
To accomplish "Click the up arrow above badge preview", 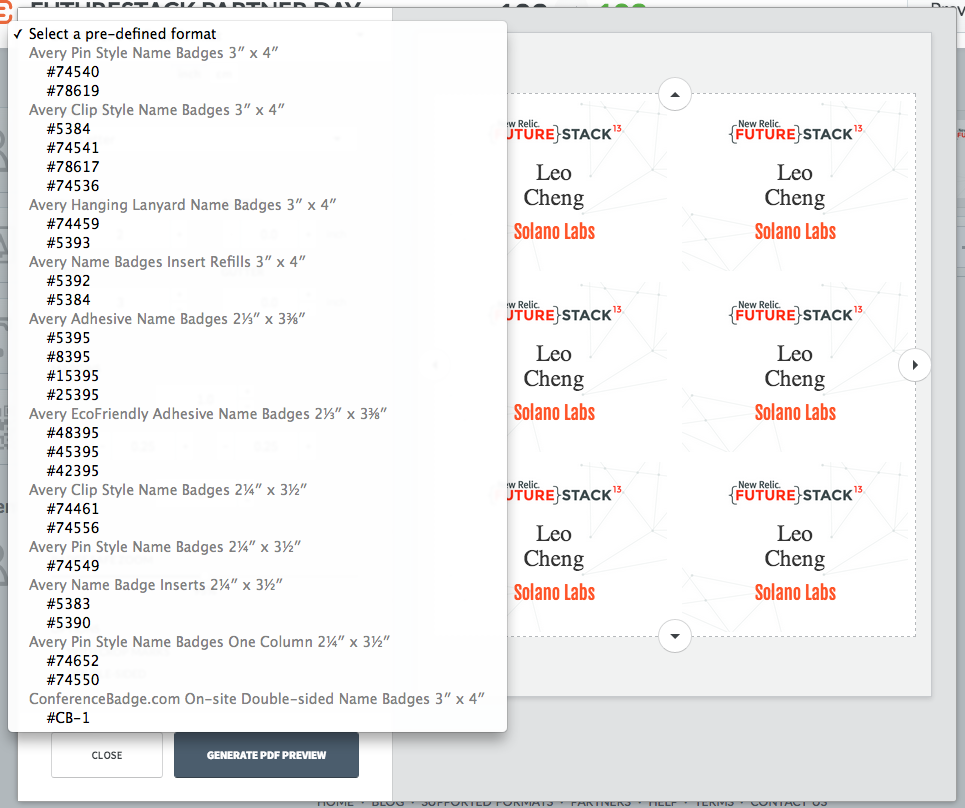I will point(675,94).
